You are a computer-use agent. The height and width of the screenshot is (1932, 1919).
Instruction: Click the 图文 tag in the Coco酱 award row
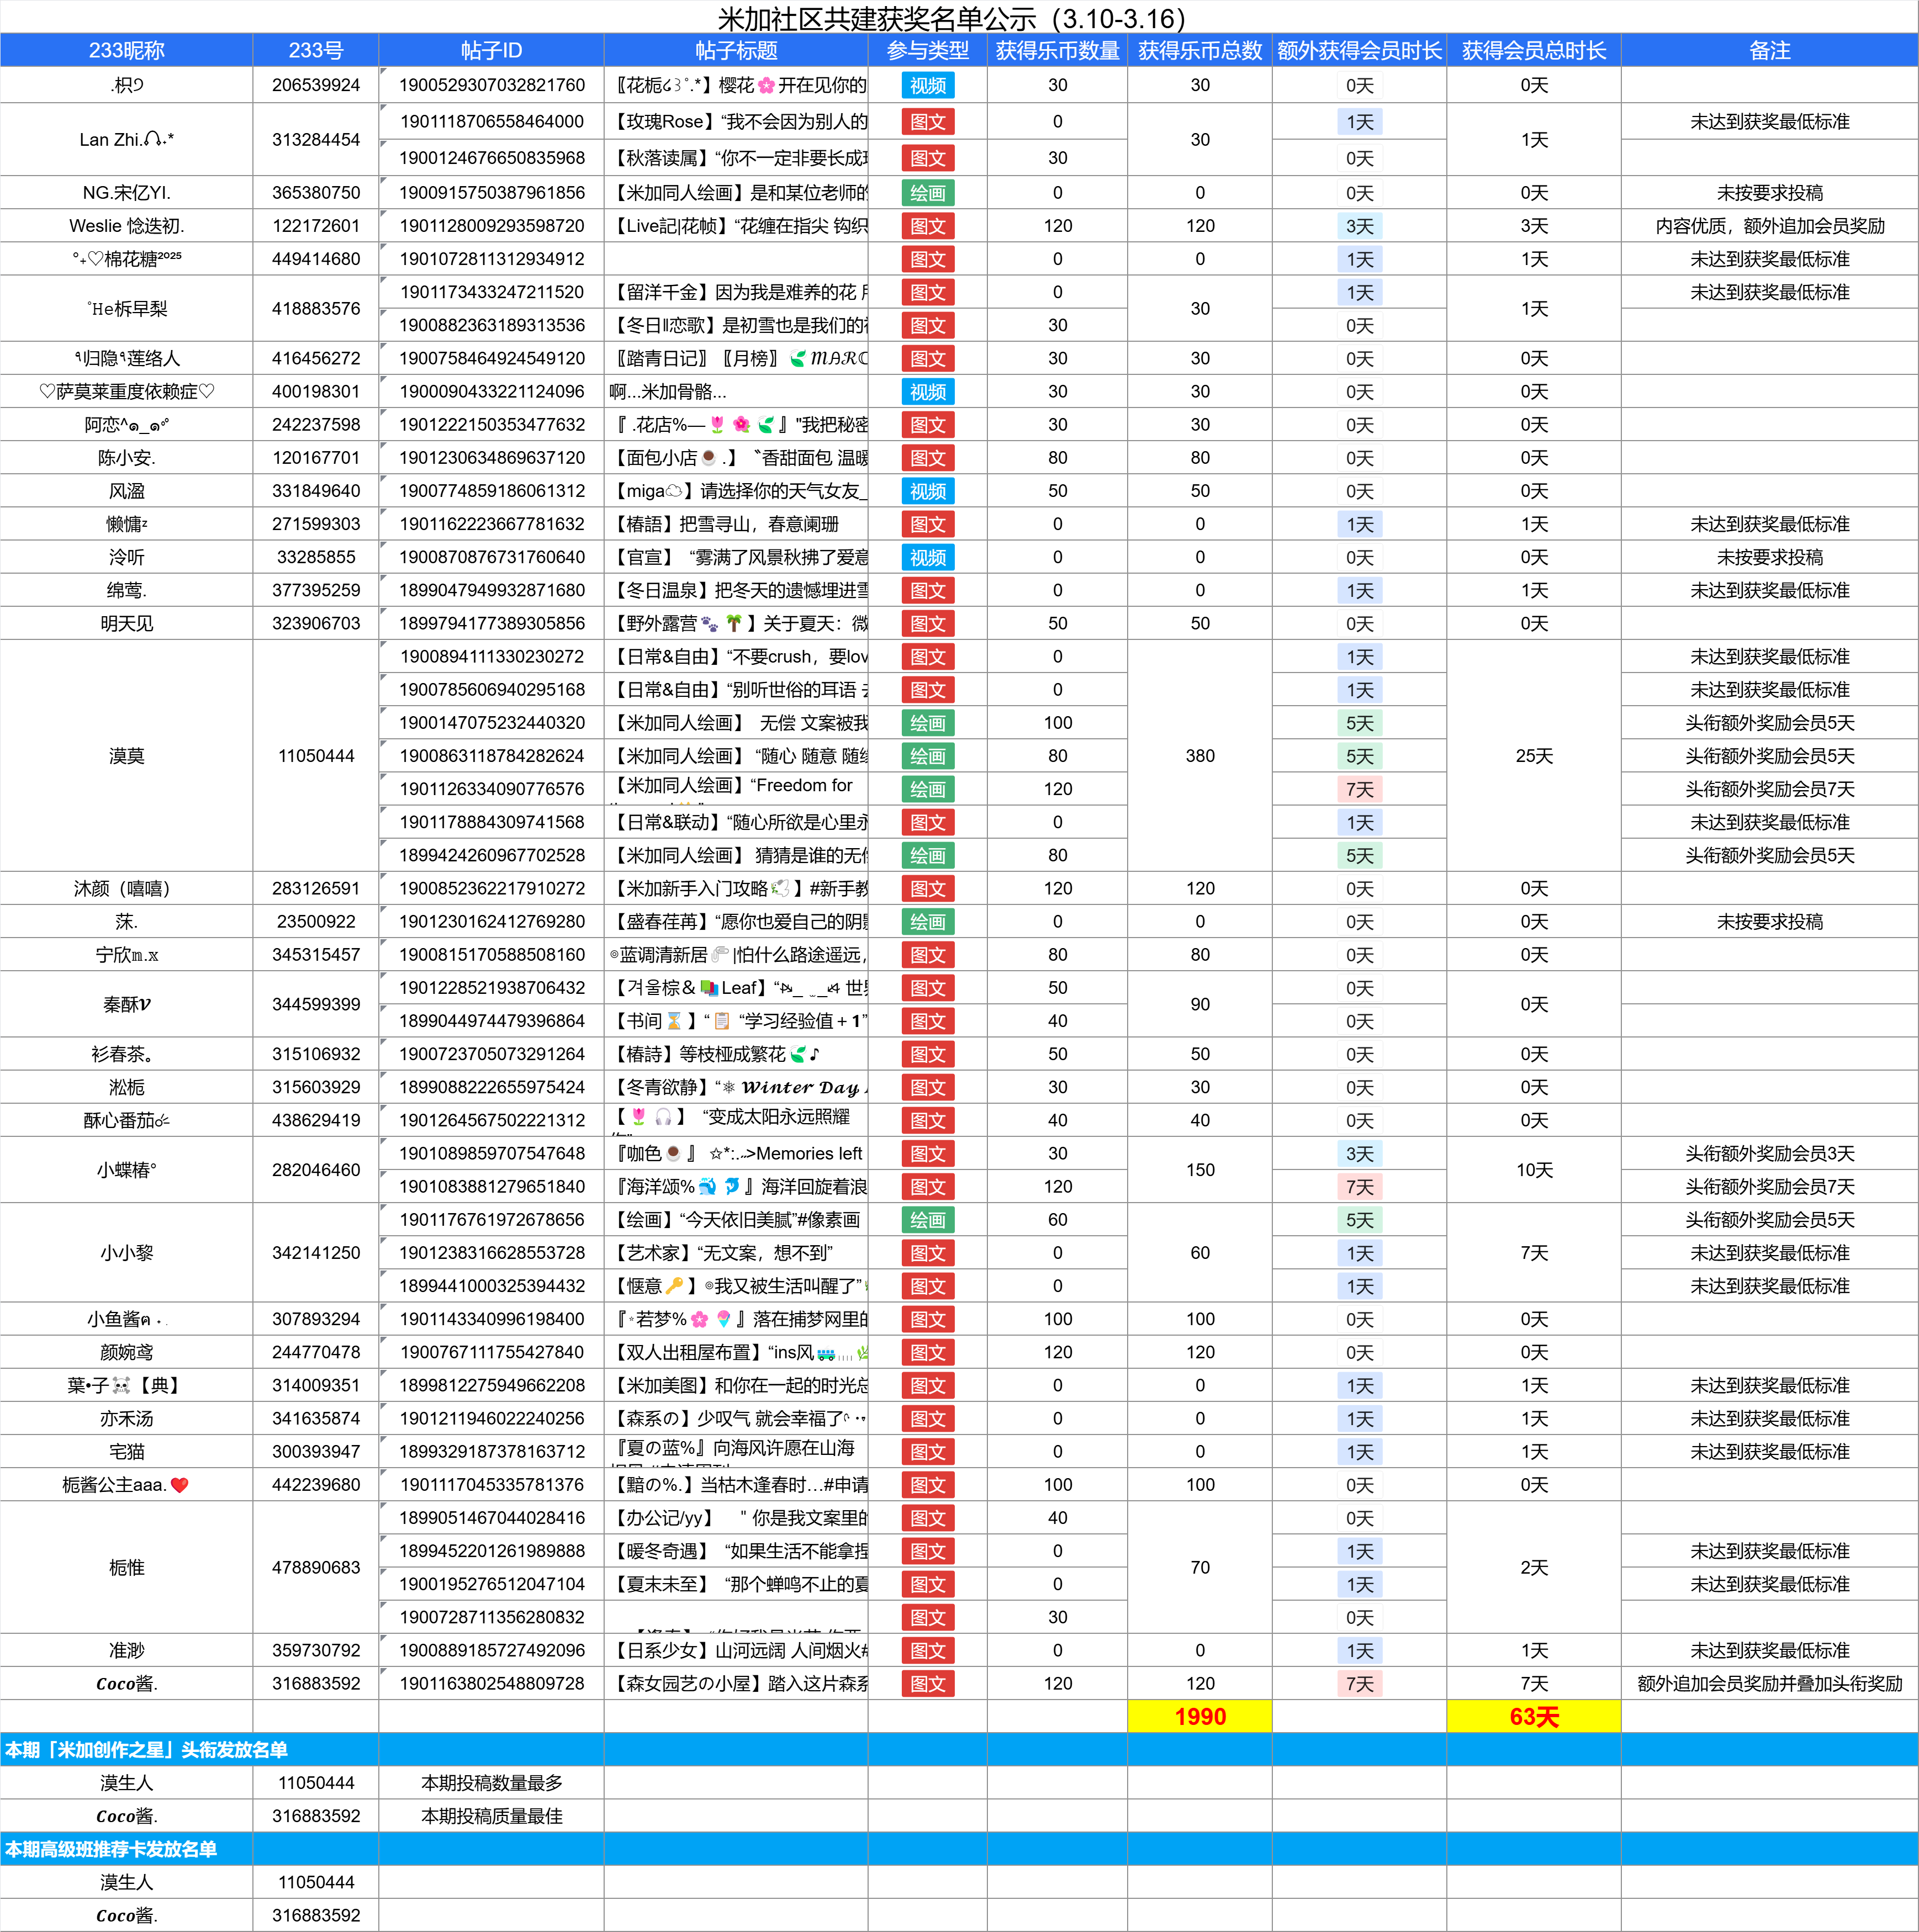point(927,1684)
